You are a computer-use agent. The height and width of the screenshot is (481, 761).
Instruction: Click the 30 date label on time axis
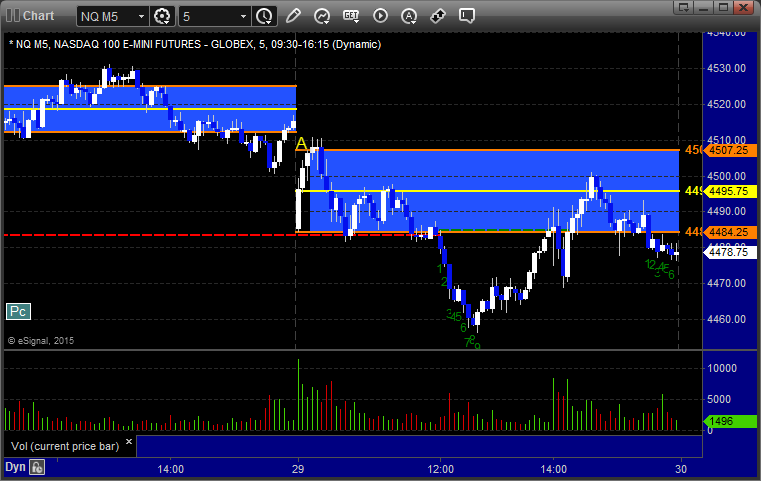pos(681,469)
